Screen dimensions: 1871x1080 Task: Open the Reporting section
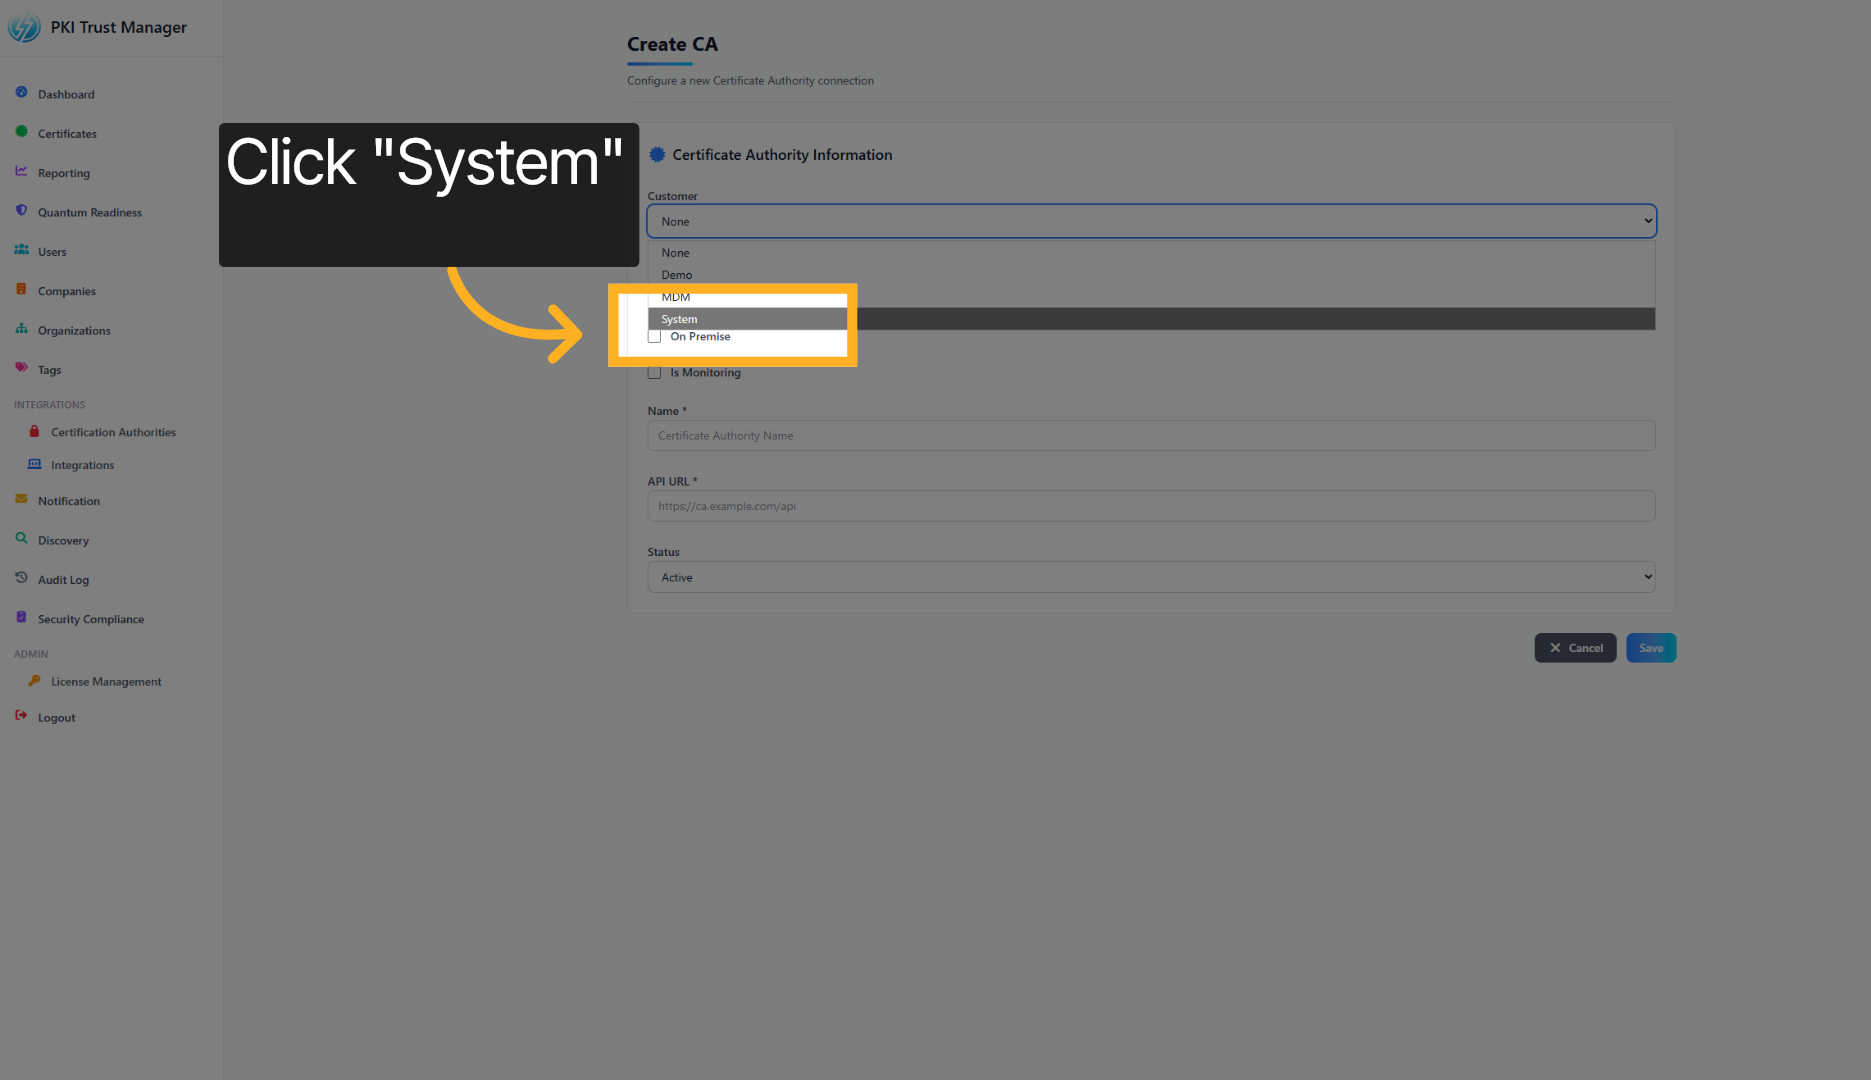64,173
